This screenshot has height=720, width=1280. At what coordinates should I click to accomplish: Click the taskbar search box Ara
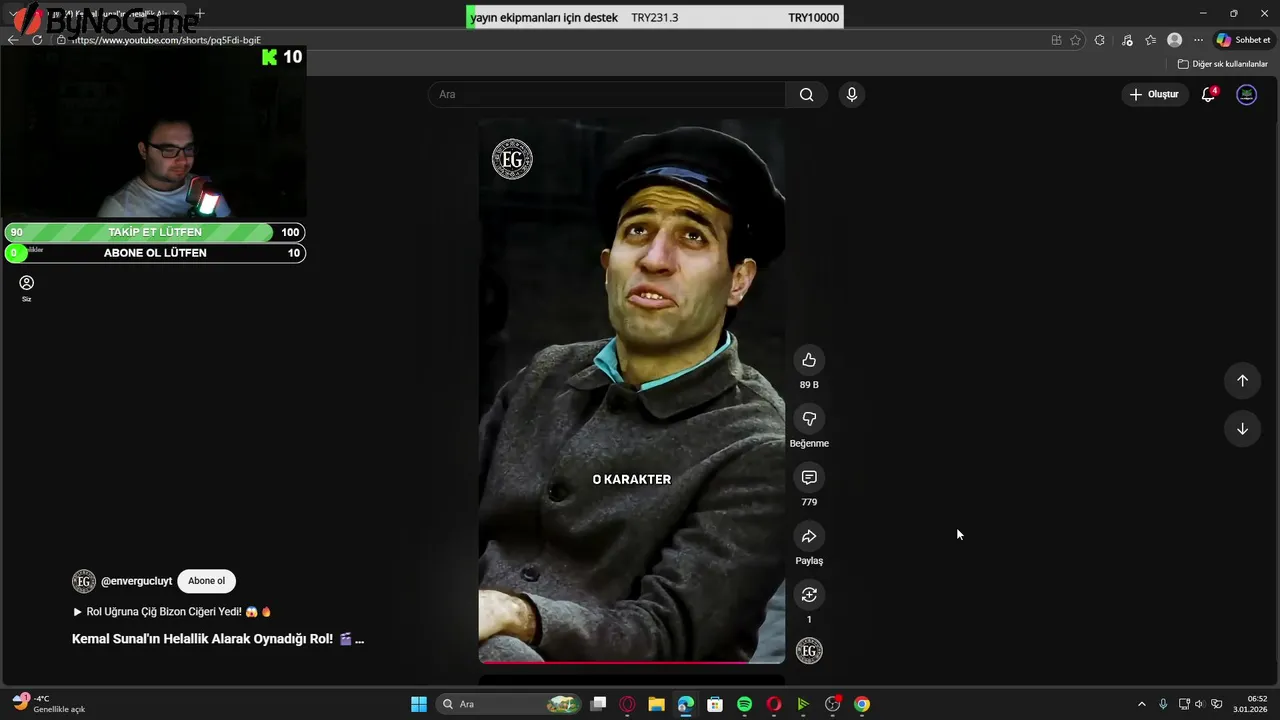click(x=510, y=704)
